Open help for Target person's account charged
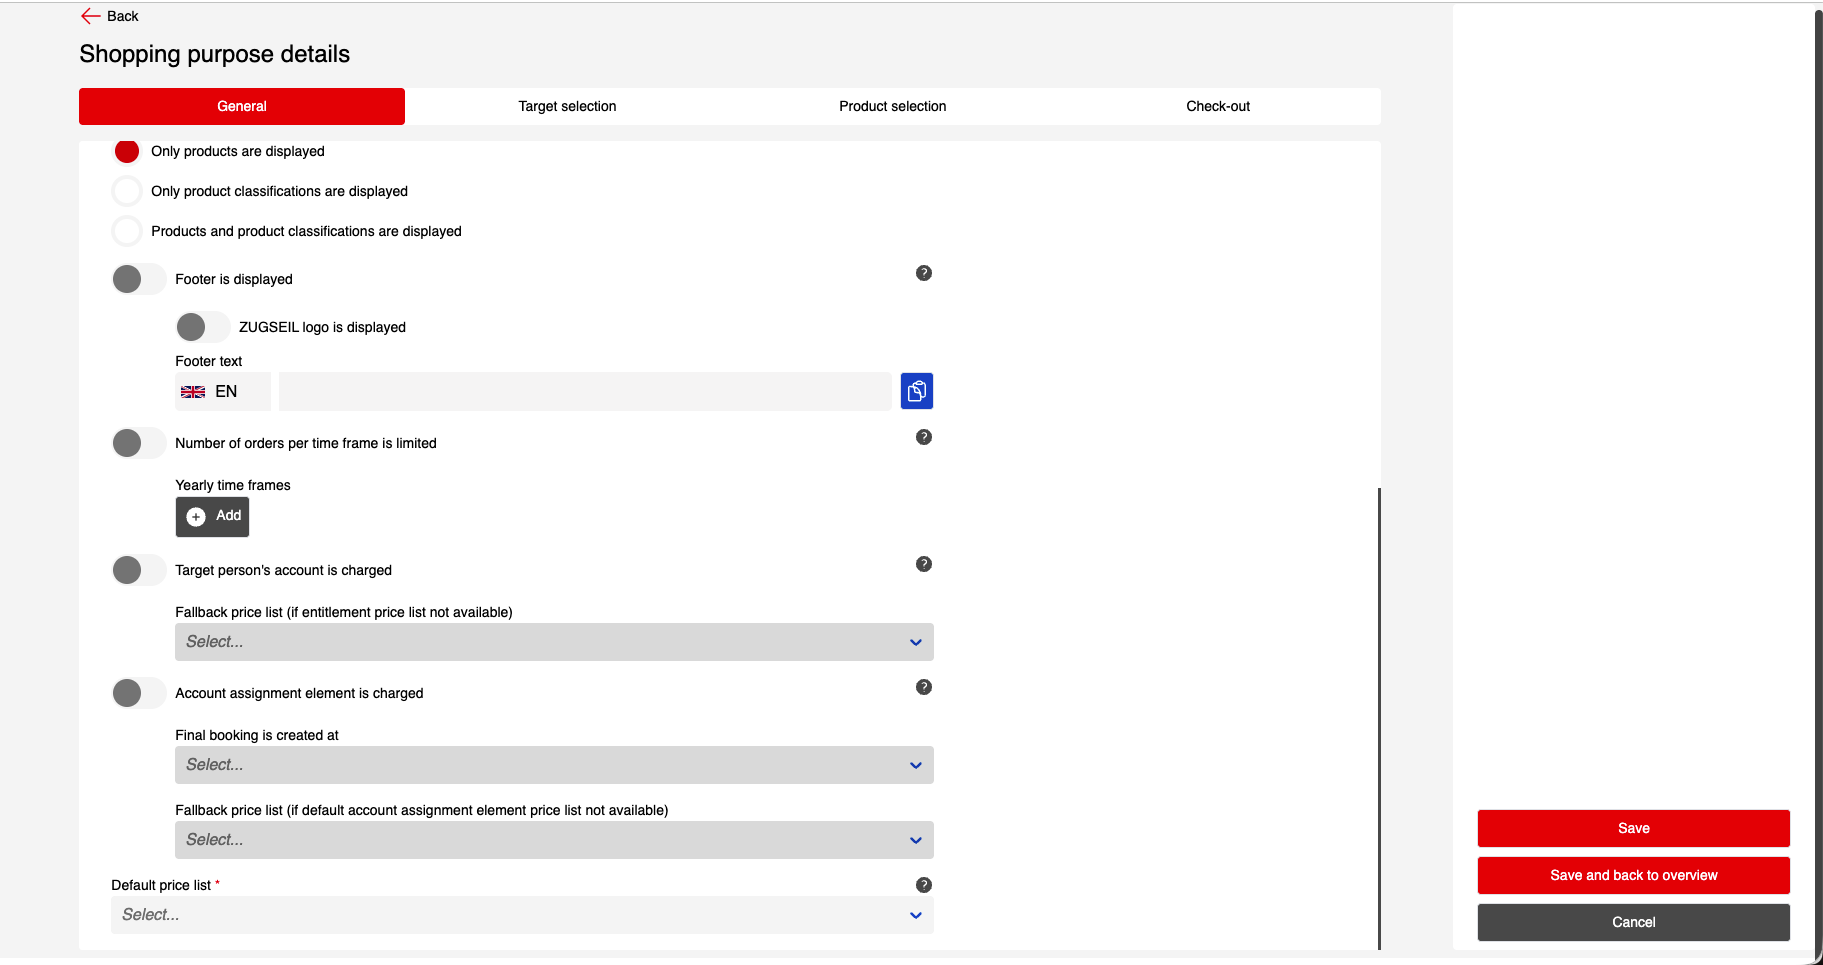This screenshot has width=1823, height=965. point(923,565)
